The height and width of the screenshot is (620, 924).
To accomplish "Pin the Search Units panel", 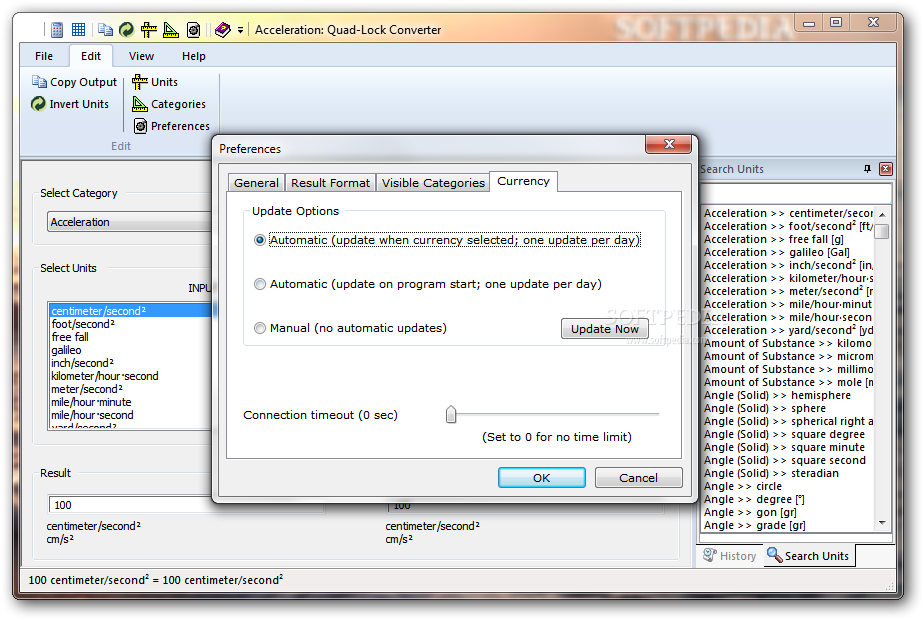I will [867, 169].
